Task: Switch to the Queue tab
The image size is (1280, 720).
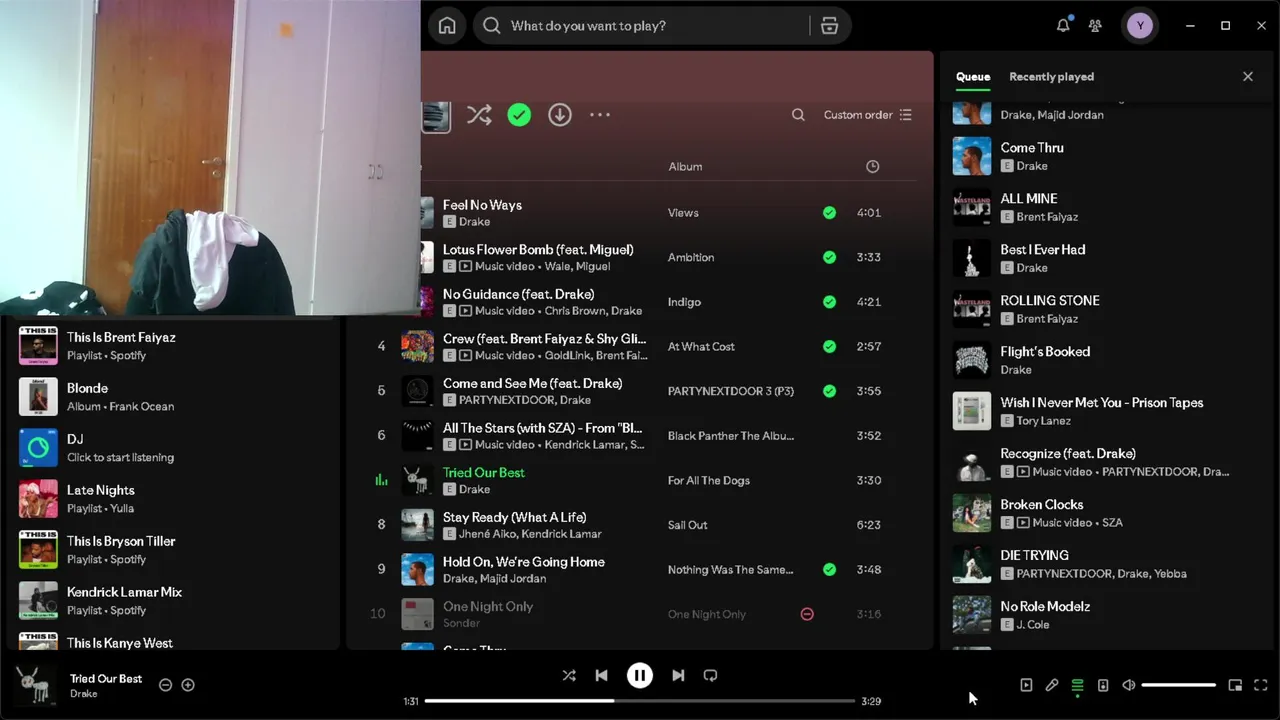Action: pyautogui.click(x=973, y=77)
